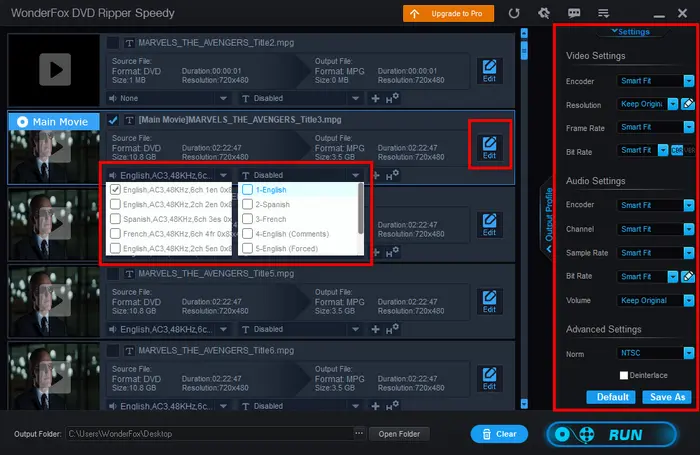Image resolution: width=700 pixels, height=455 pixels.
Task: Rename Title2.mpg using T icon
Action: 129,43
